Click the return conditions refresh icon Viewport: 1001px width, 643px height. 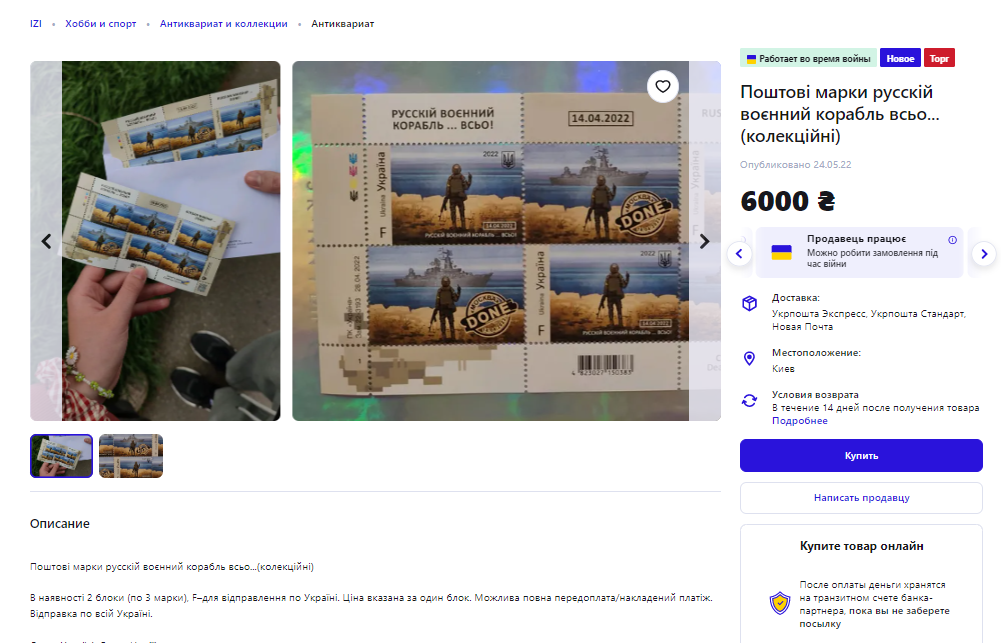(749, 400)
